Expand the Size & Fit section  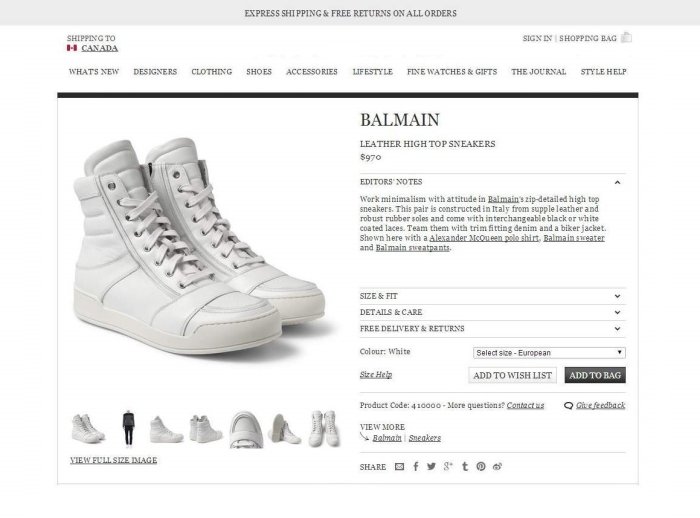[x=619, y=296]
